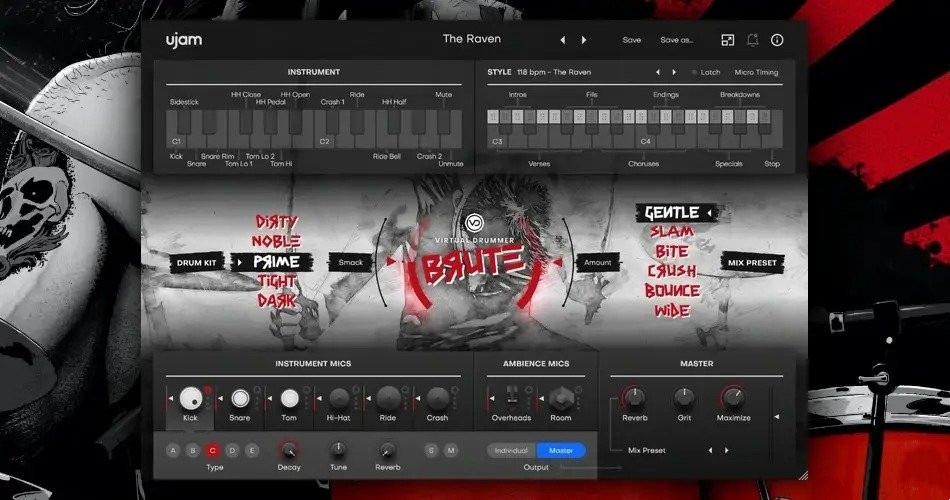Select kick type E

[252, 450]
